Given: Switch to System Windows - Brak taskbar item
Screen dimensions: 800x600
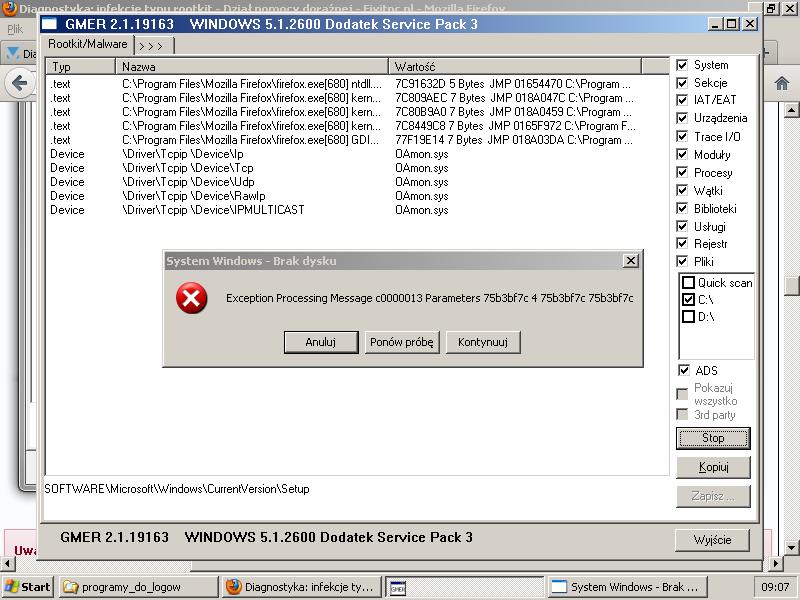Looking at the screenshot, I should point(628,587).
